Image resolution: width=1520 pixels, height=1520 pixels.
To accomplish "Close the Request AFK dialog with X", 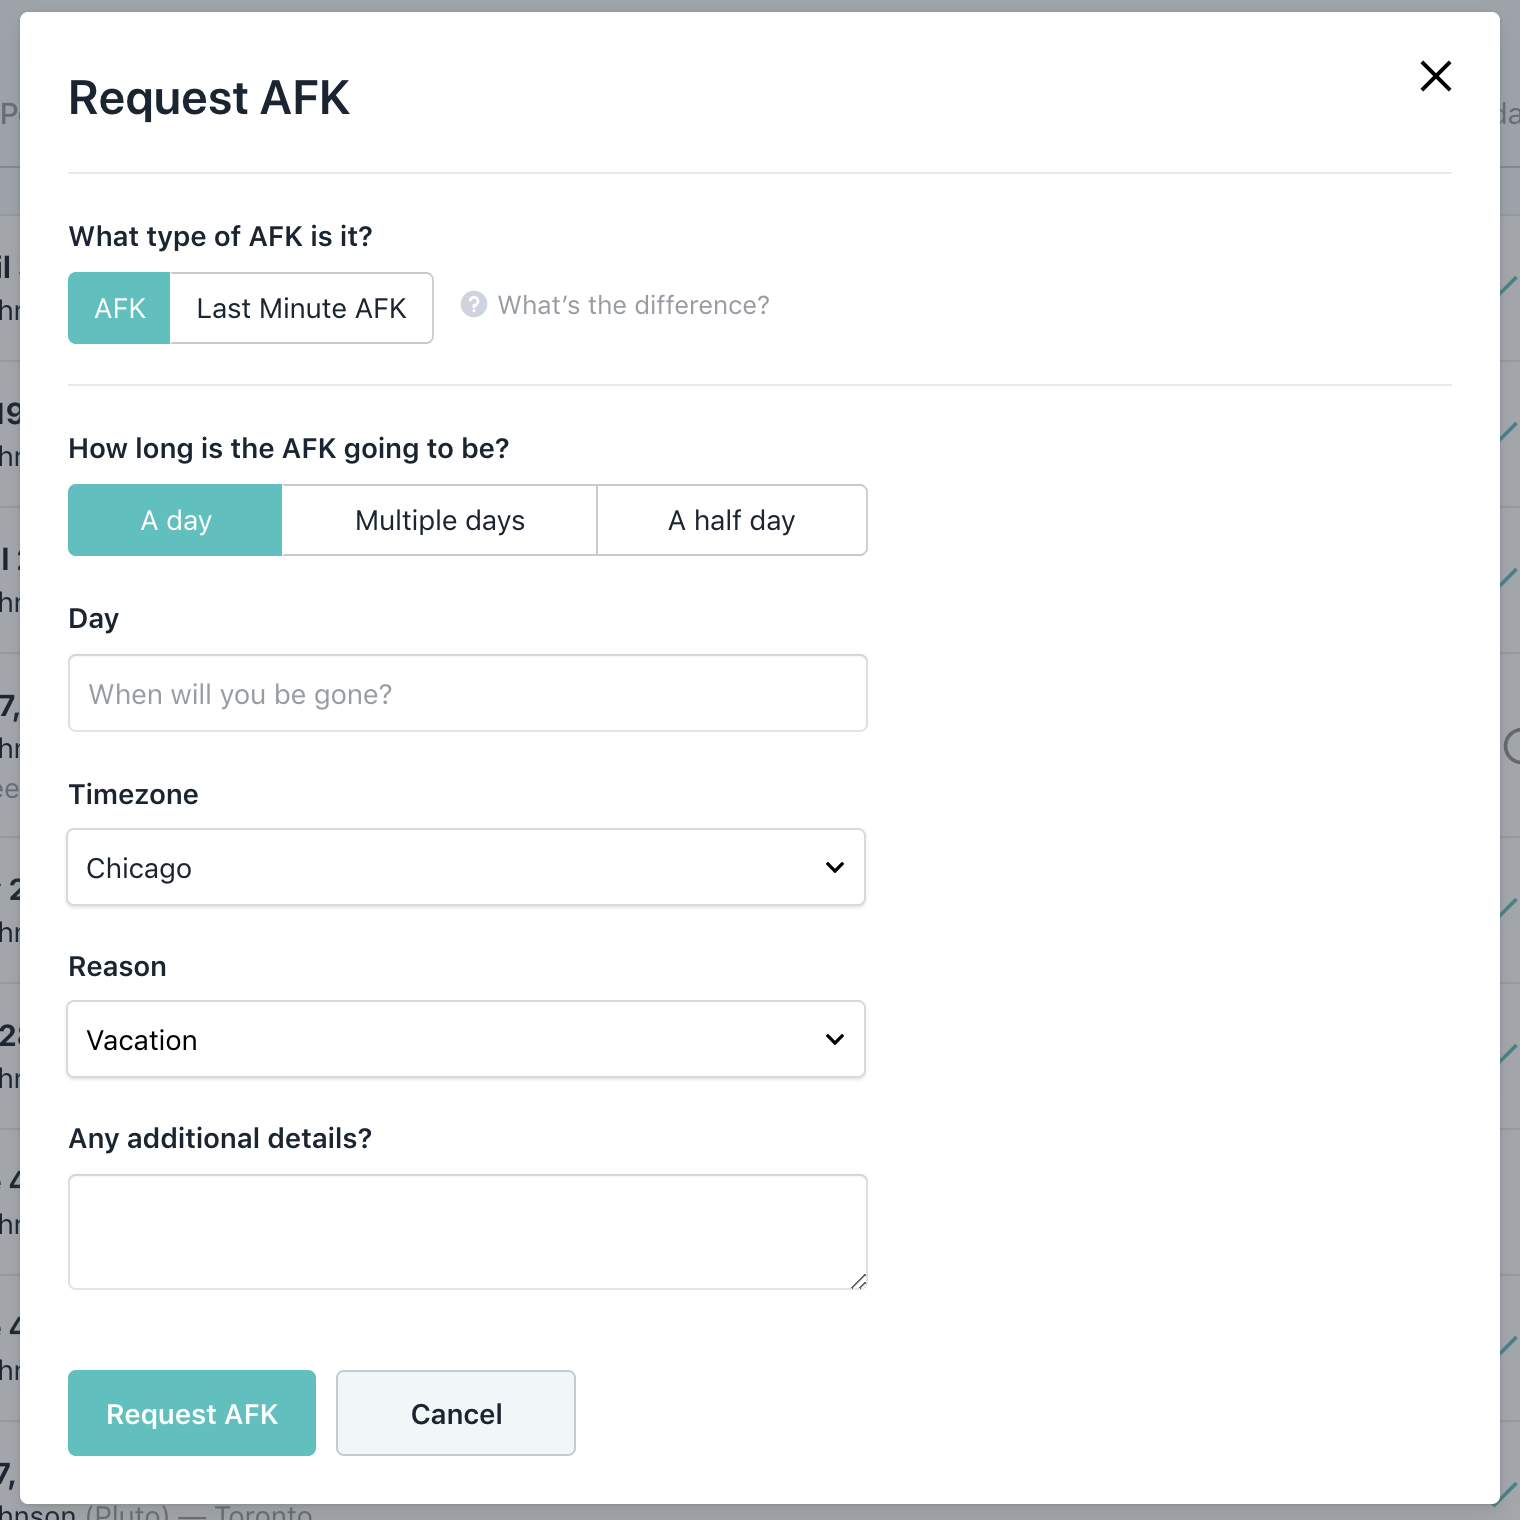I will coord(1435,76).
